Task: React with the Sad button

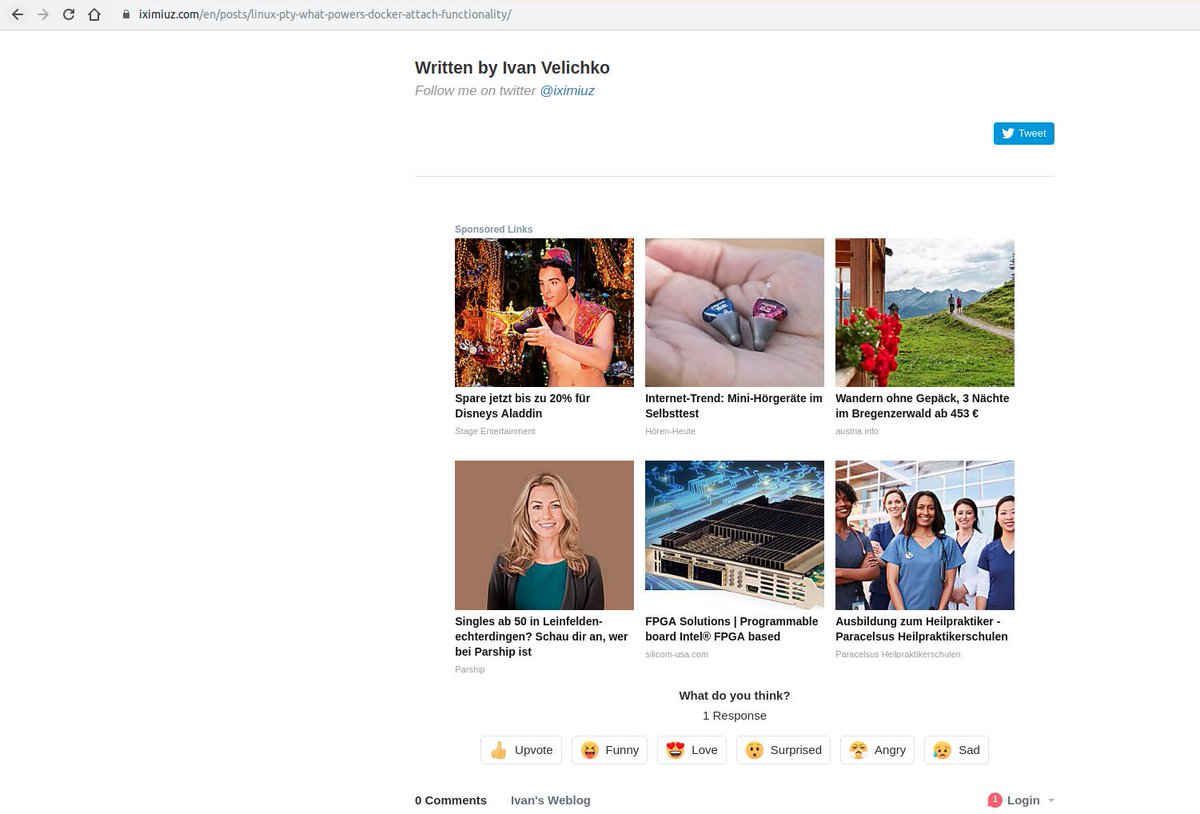Action: (956, 750)
